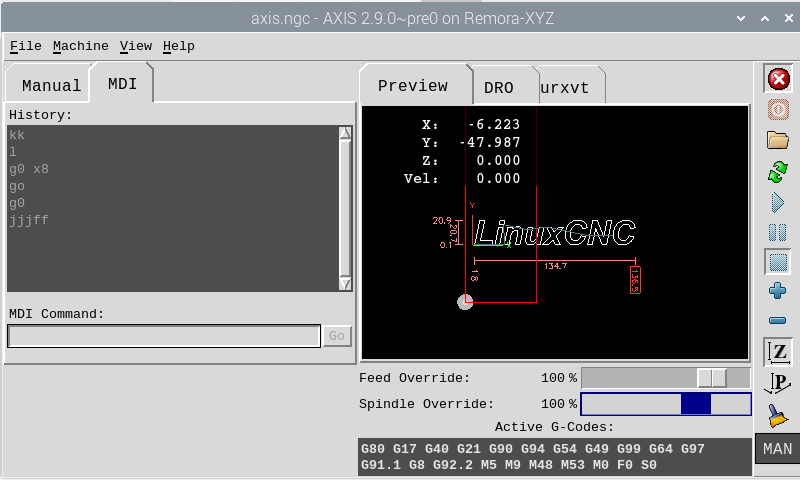The height and width of the screenshot is (480, 800).
Task: Toggle the machine power button
Action: coord(778,110)
